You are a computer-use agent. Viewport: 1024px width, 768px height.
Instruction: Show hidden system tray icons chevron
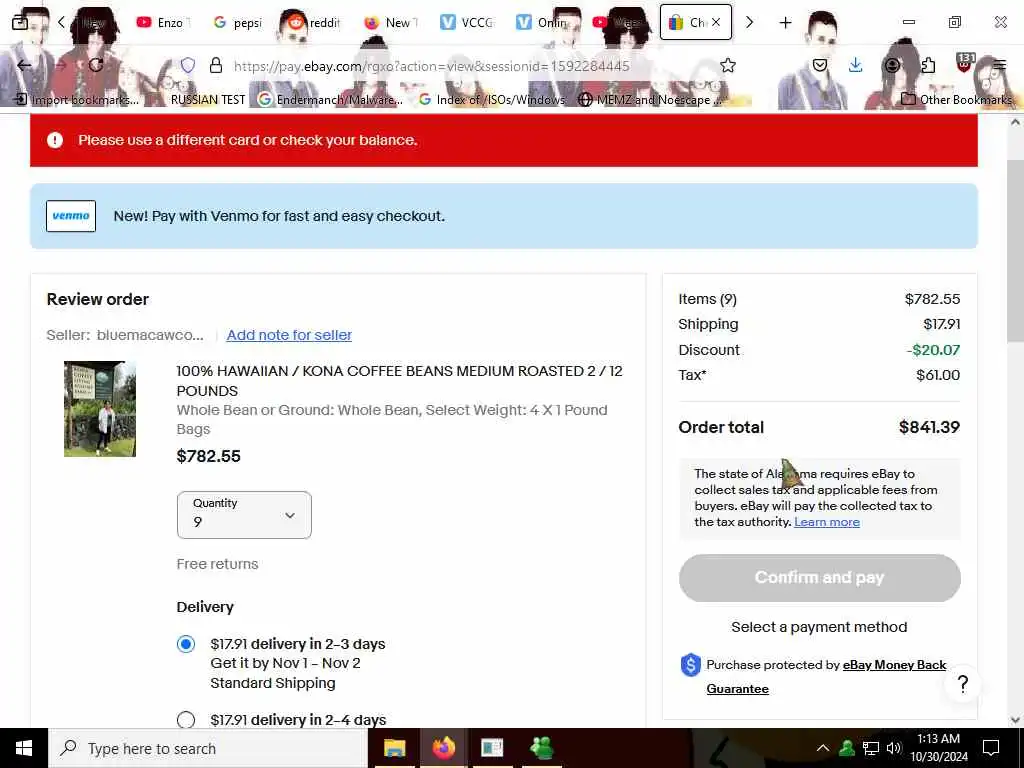coord(823,748)
